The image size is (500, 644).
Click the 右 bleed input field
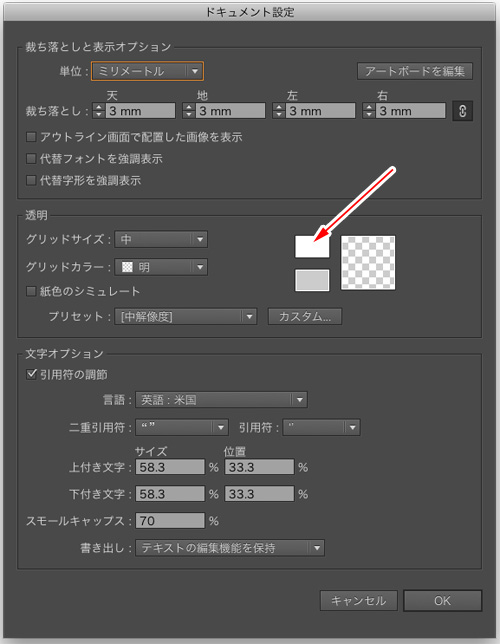410,111
